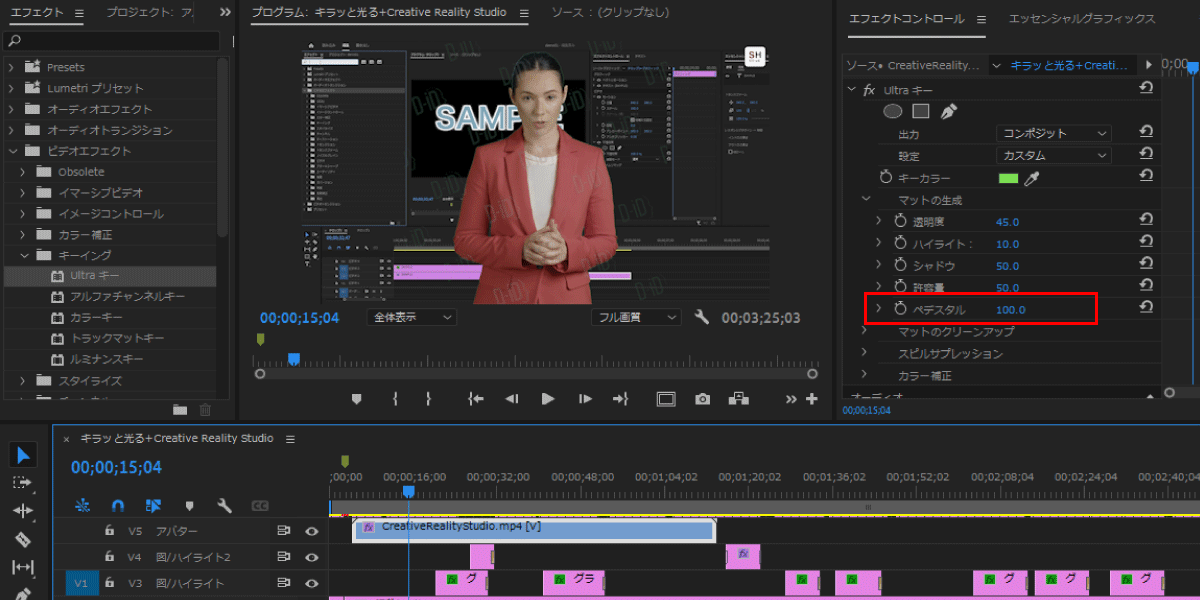Switch to the エッセンシャルグラフィックス tab
This screenshot has width=1200, height=600.
1082,19
